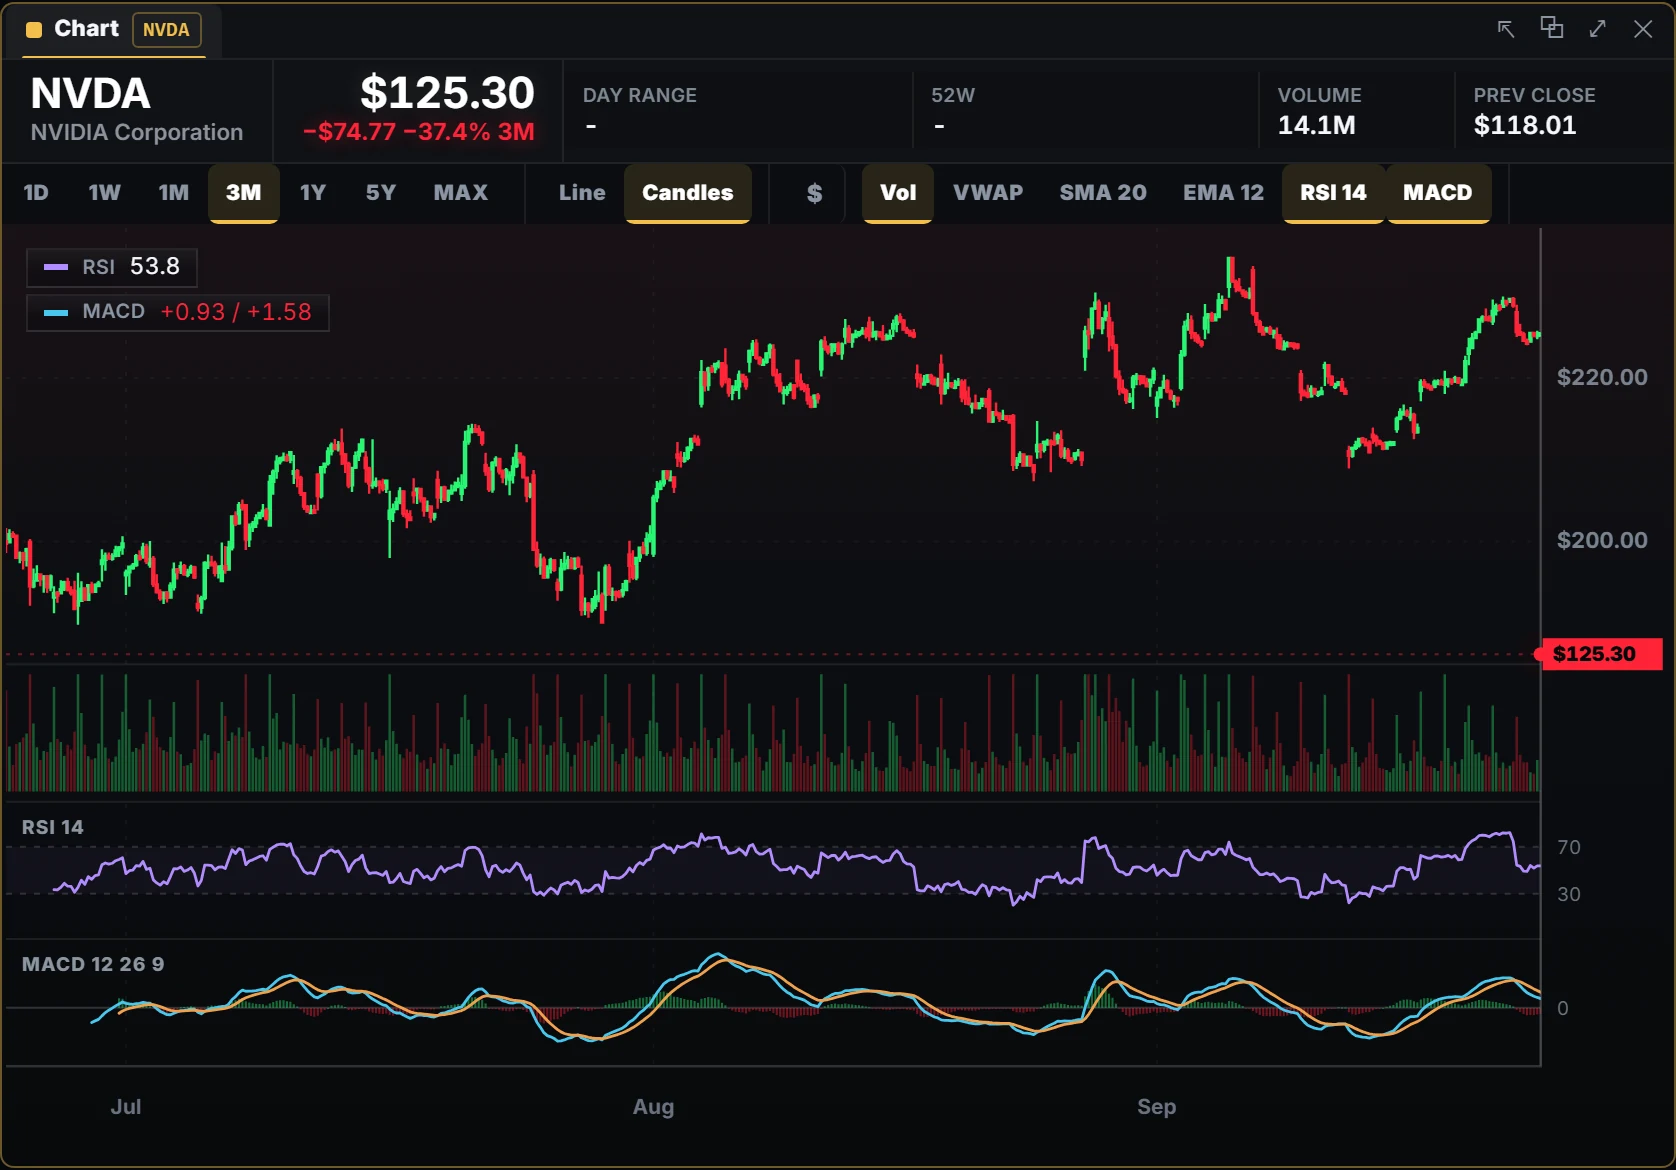
Task: Toggle the dollar sign price mode
Action: pyautogui.click(x=814, y=192)
